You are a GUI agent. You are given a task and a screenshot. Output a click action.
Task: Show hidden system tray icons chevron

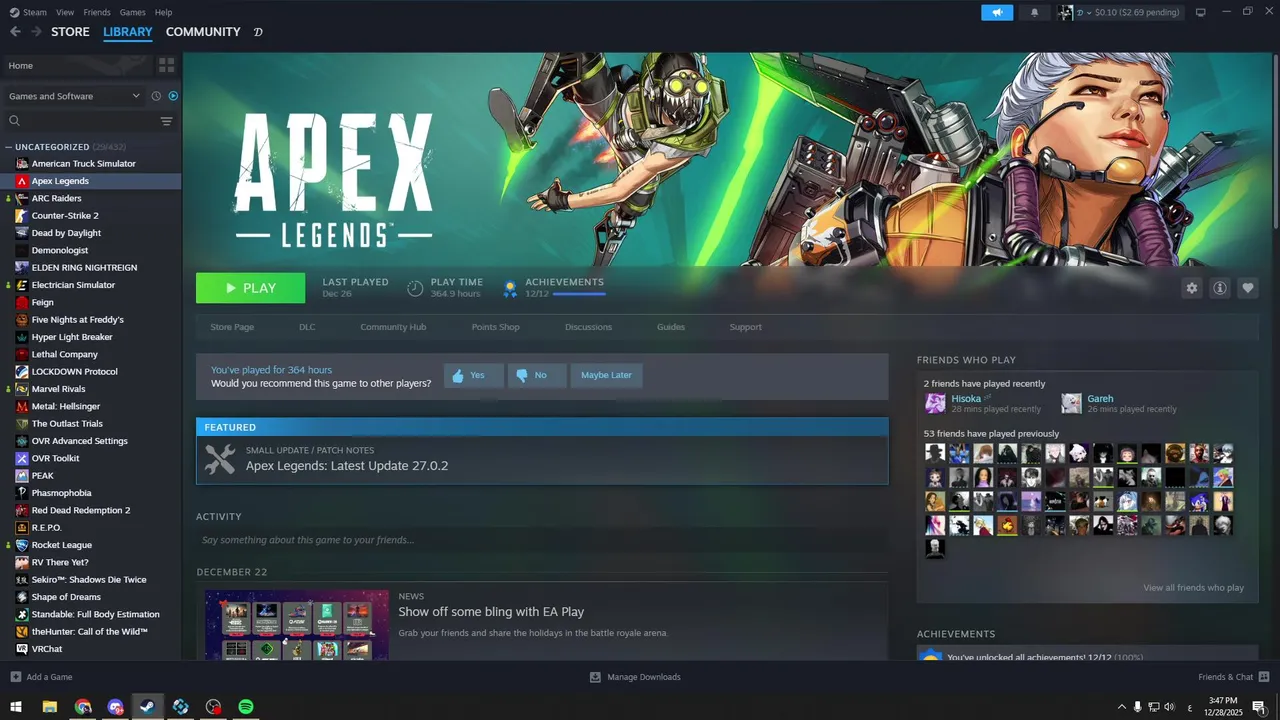coord(1121,707)
